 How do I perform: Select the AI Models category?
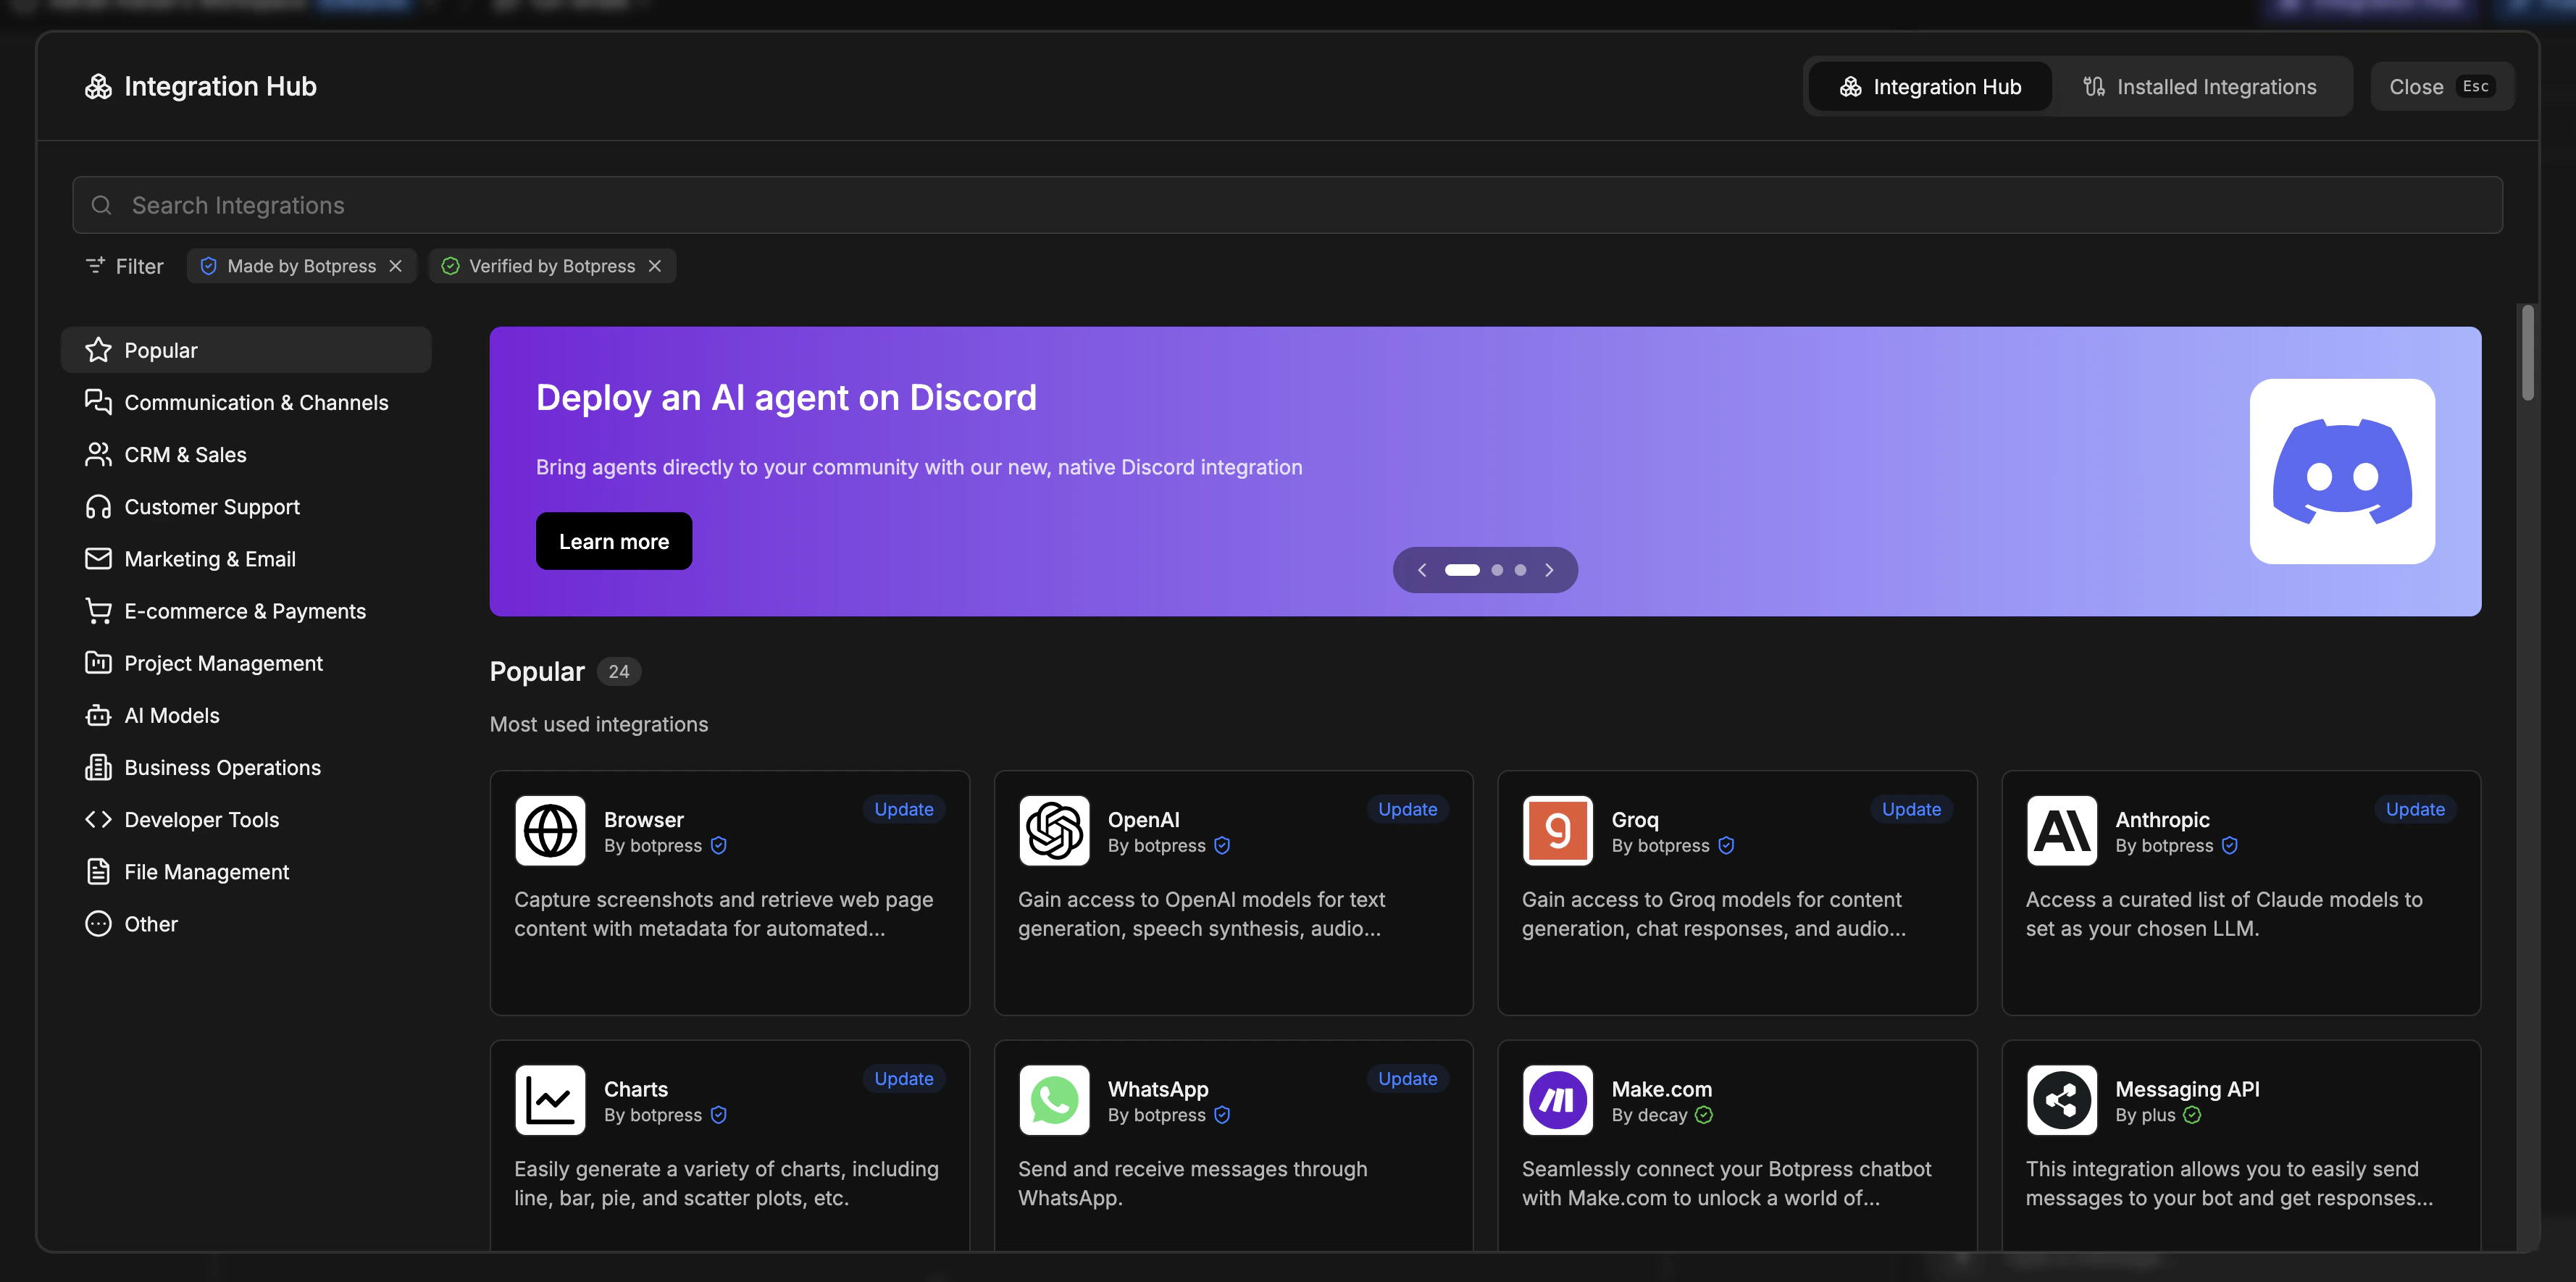click(x=172, y=715)
